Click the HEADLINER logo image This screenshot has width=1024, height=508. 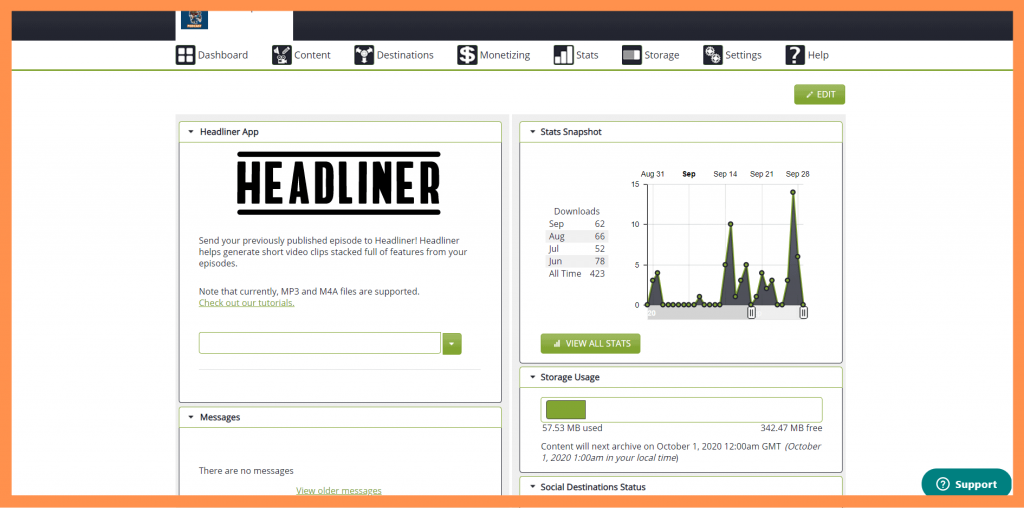pyautogui.click(x=339, y=183)
